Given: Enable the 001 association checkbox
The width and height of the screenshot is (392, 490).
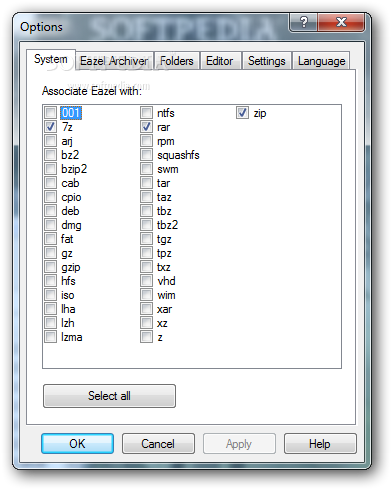Looking at the screenshot, I should (51, 113).
